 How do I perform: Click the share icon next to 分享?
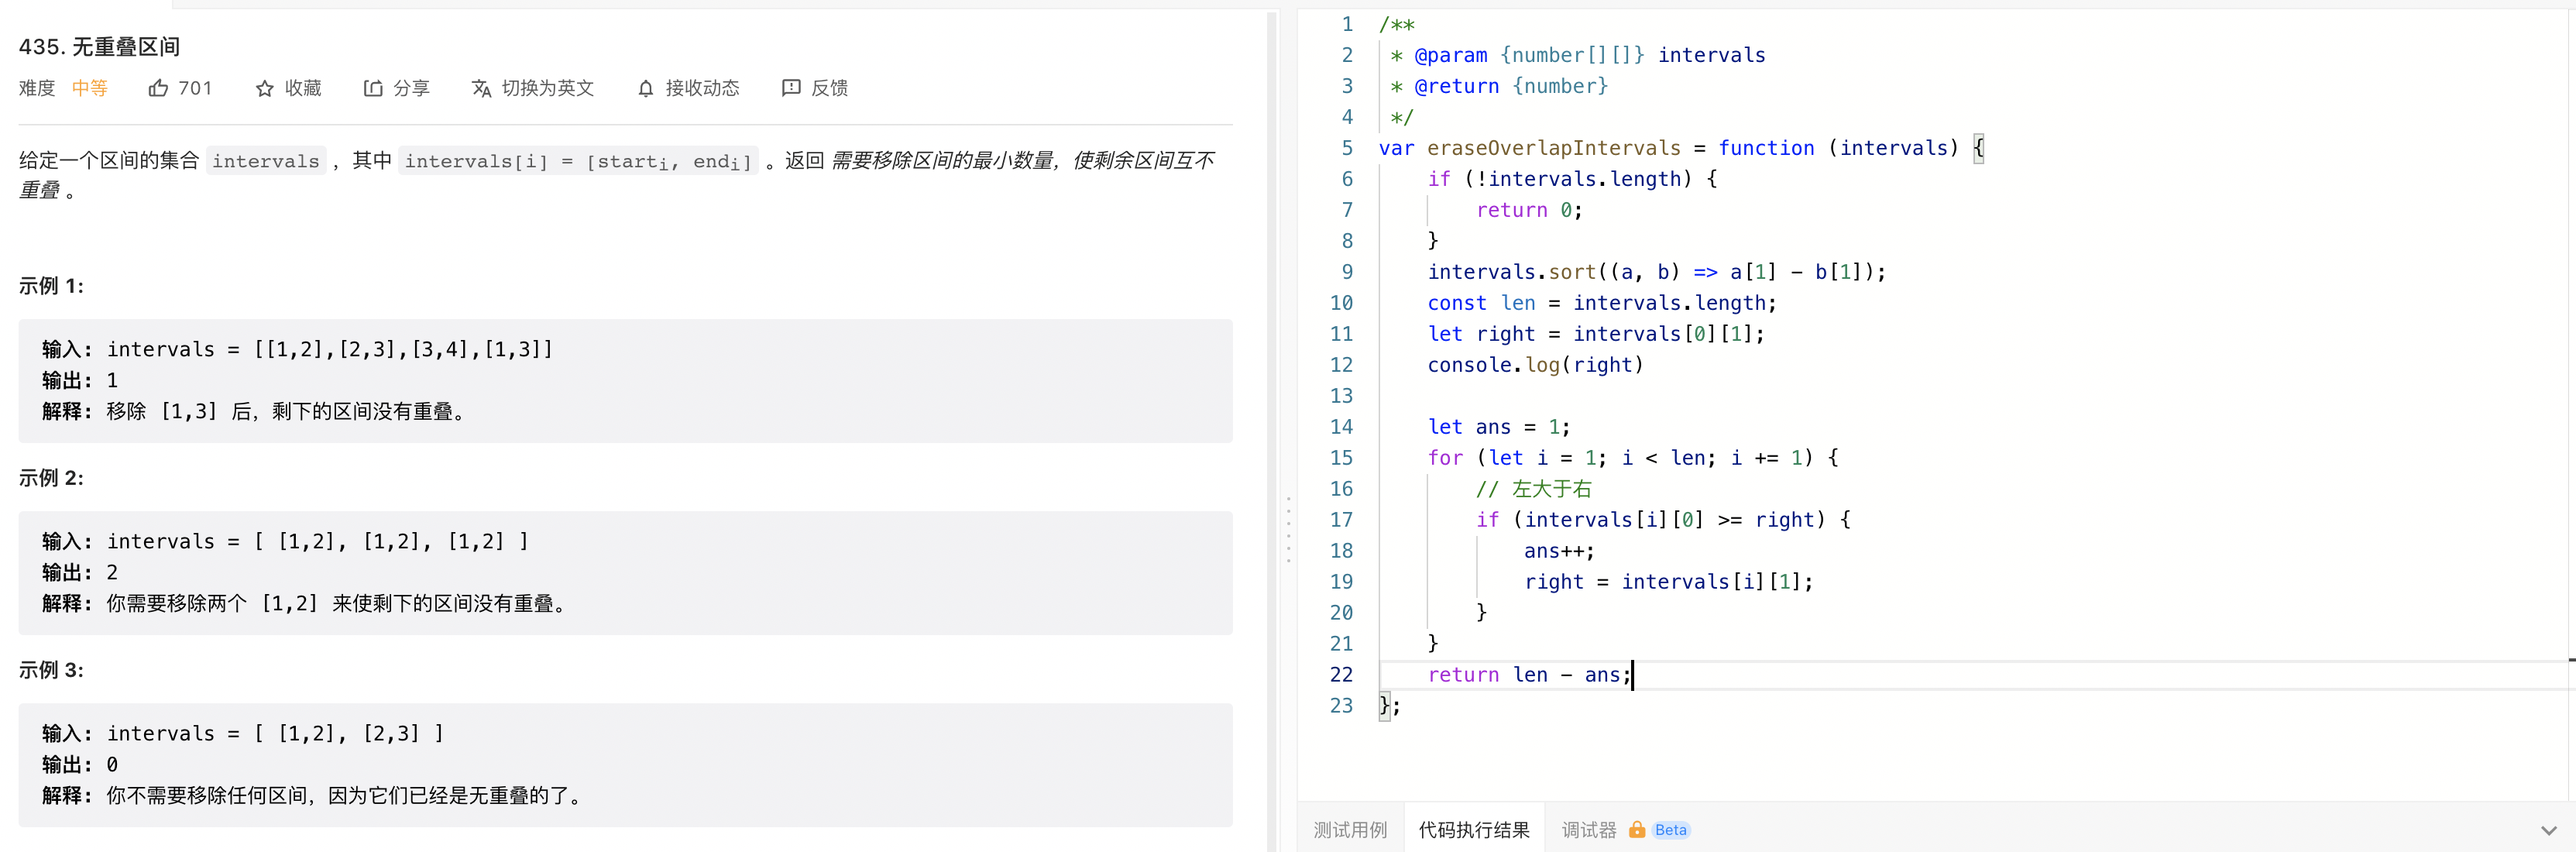point(373,88)
